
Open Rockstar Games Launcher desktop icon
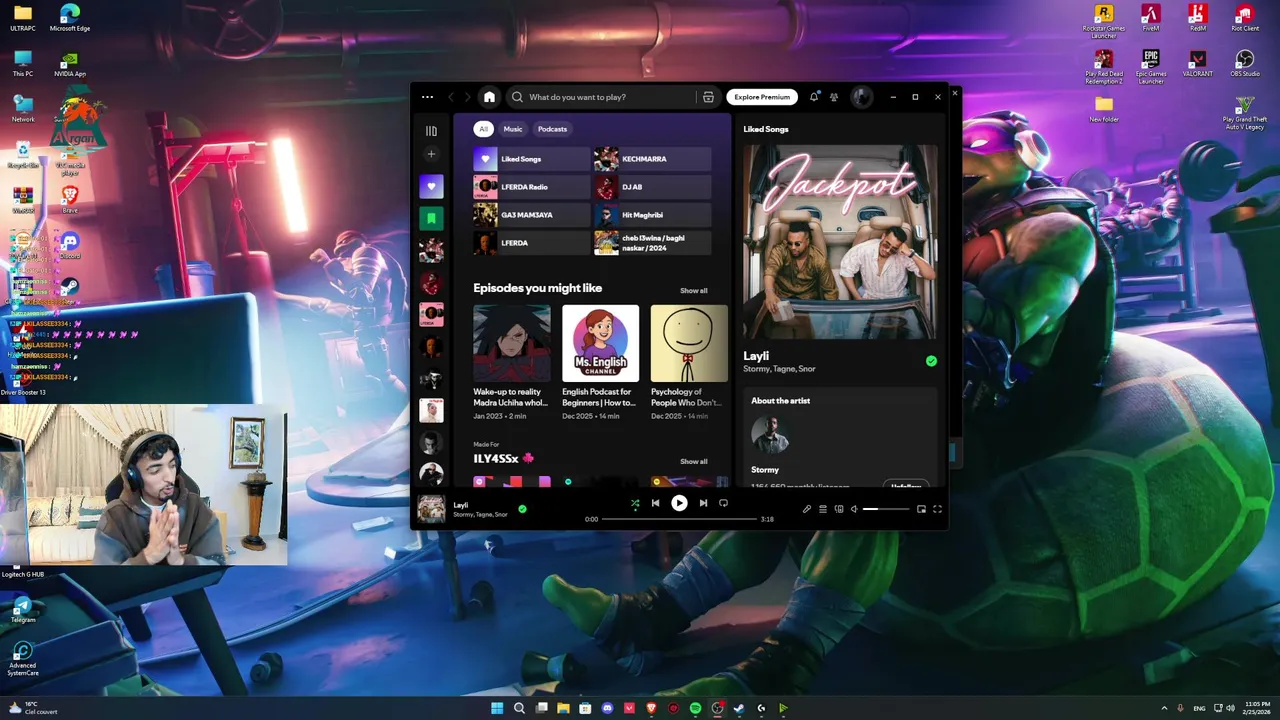point(1104,20)
